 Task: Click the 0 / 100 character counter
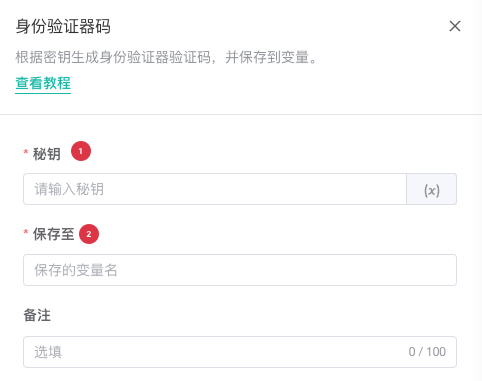click(x=427, y=352)
